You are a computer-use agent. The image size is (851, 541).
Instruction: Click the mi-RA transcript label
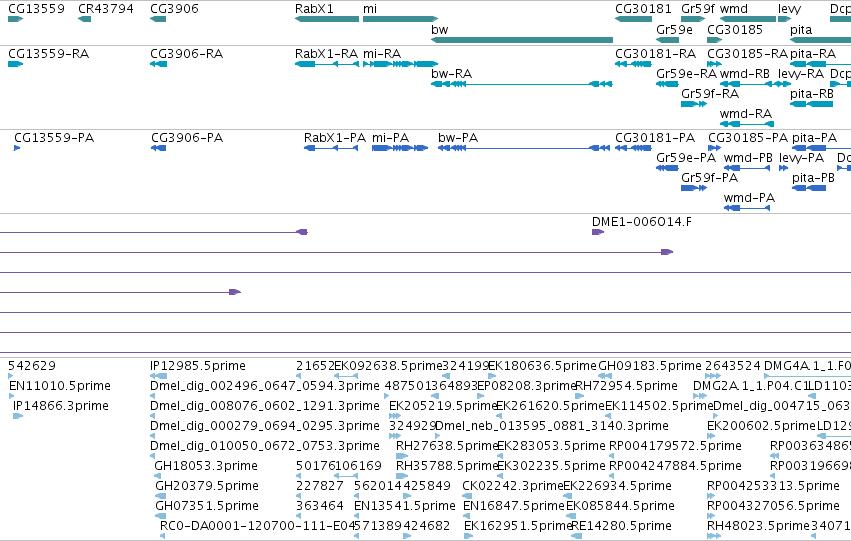[x=382, y=54]
